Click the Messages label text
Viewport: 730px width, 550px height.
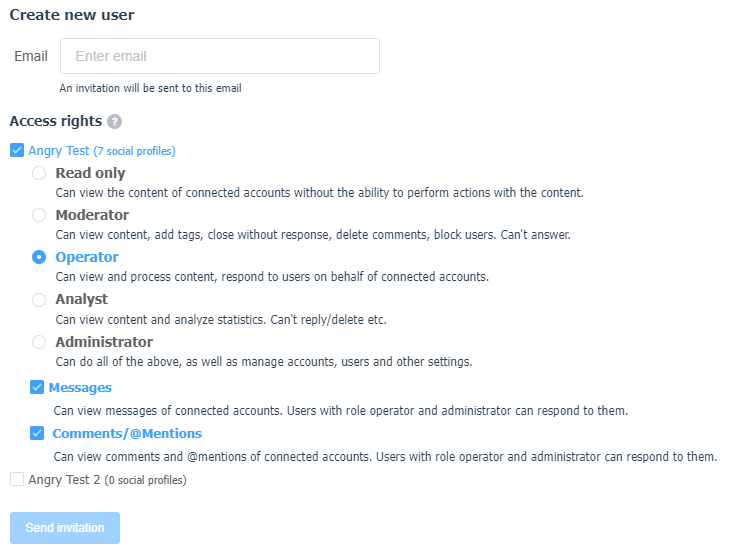point(80,387)
